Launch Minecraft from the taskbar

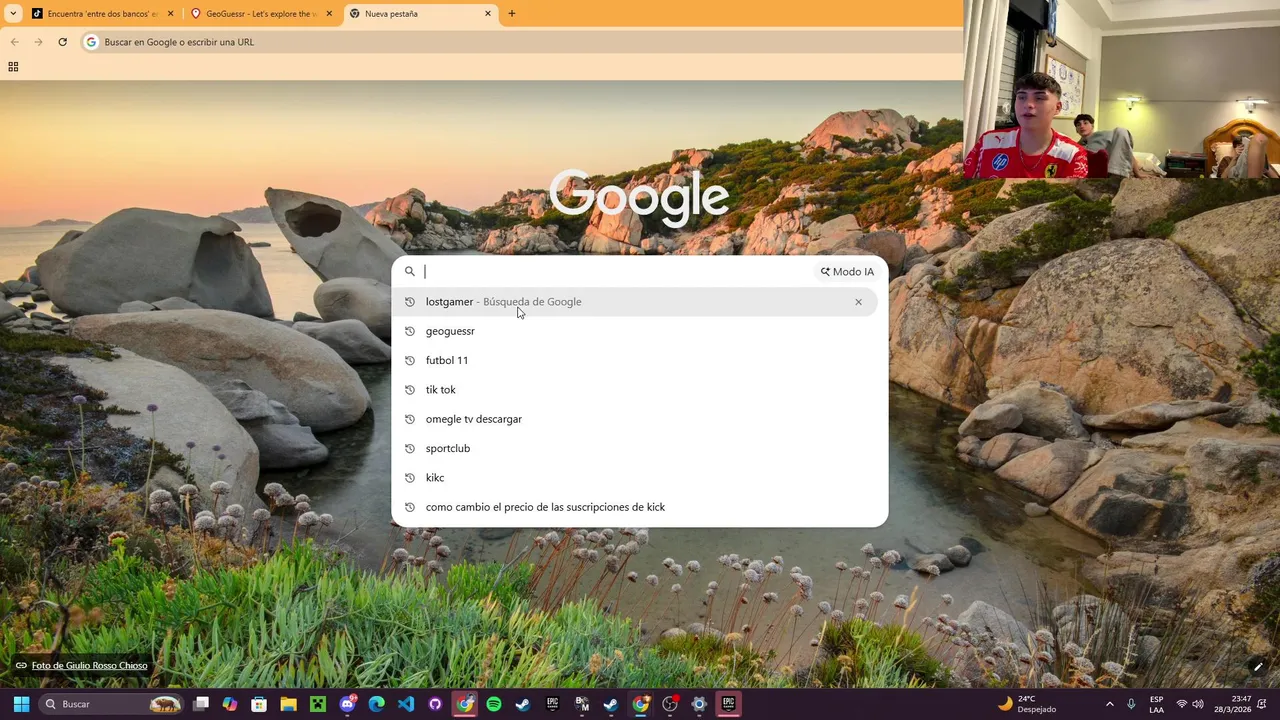coord(317,704)
